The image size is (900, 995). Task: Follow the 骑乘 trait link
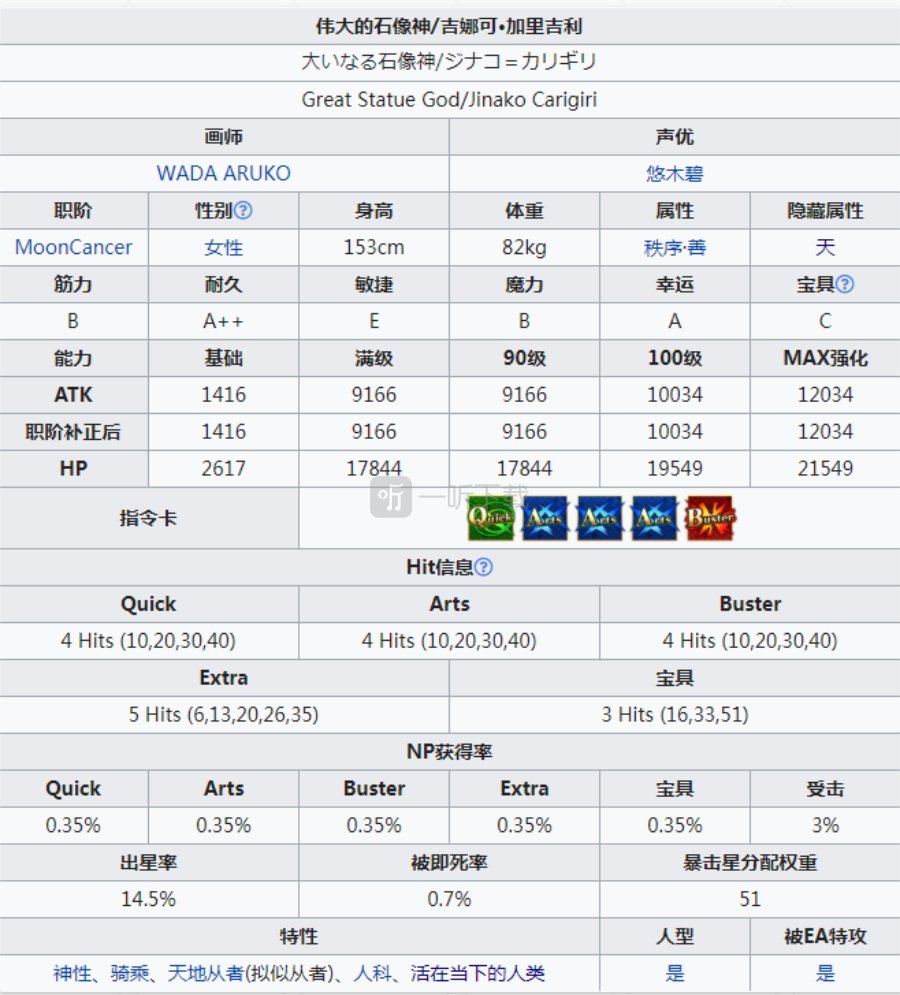[129, 973]
